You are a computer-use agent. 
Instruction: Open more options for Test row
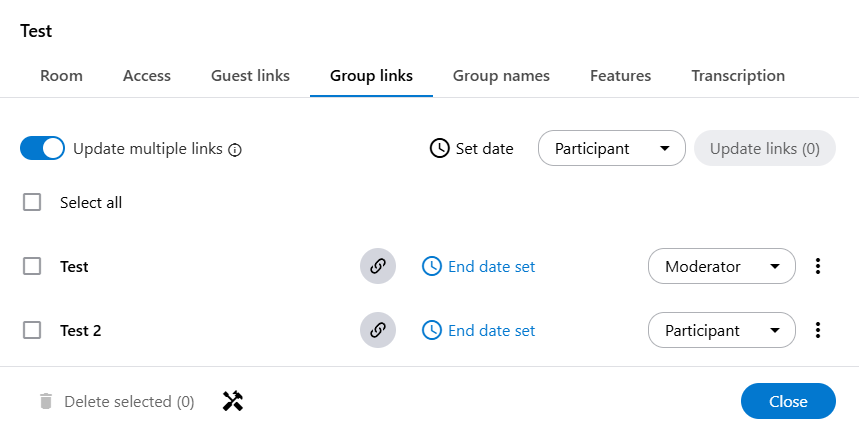pyautogui.click(x=818, y=267)
